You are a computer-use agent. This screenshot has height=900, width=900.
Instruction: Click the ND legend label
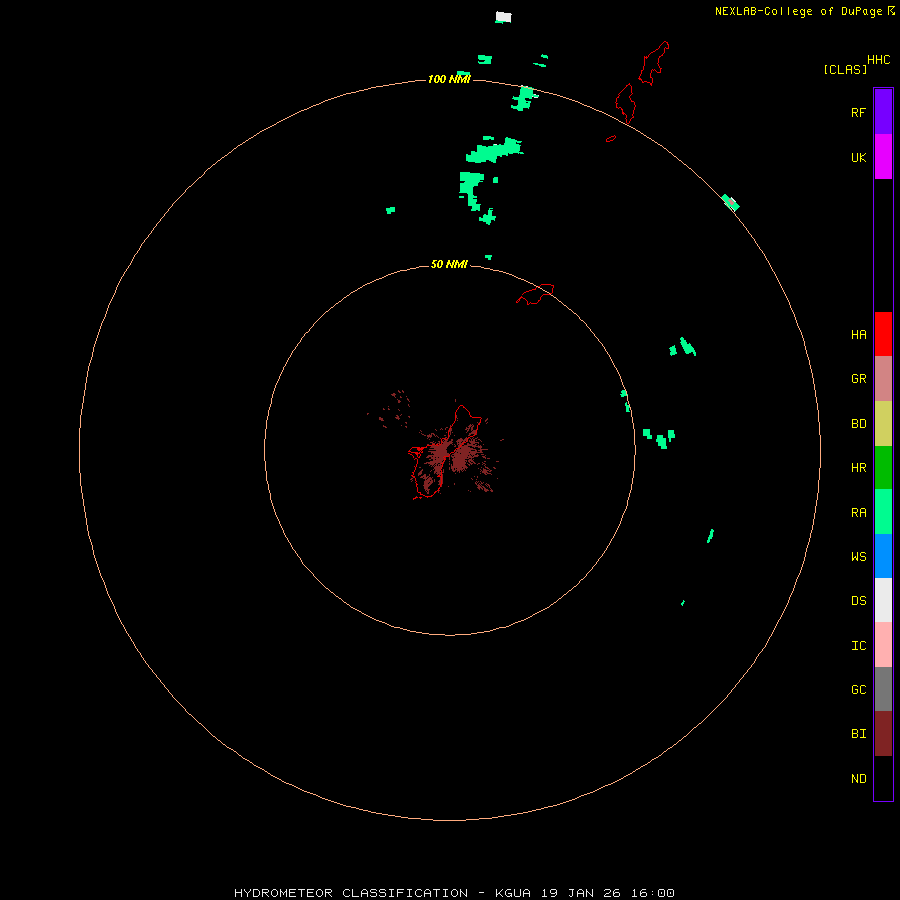tap(858, 779)
